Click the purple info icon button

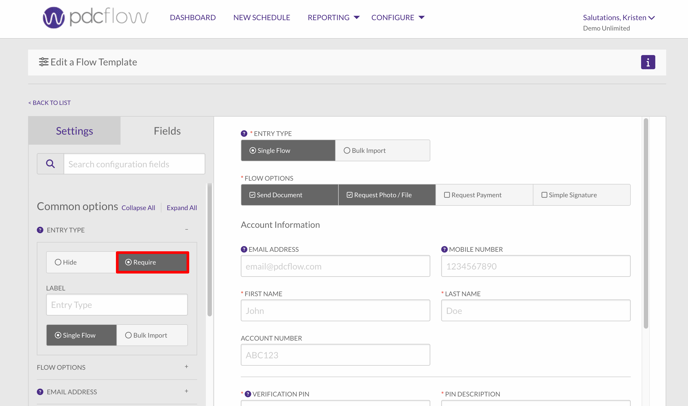point(648,62)
